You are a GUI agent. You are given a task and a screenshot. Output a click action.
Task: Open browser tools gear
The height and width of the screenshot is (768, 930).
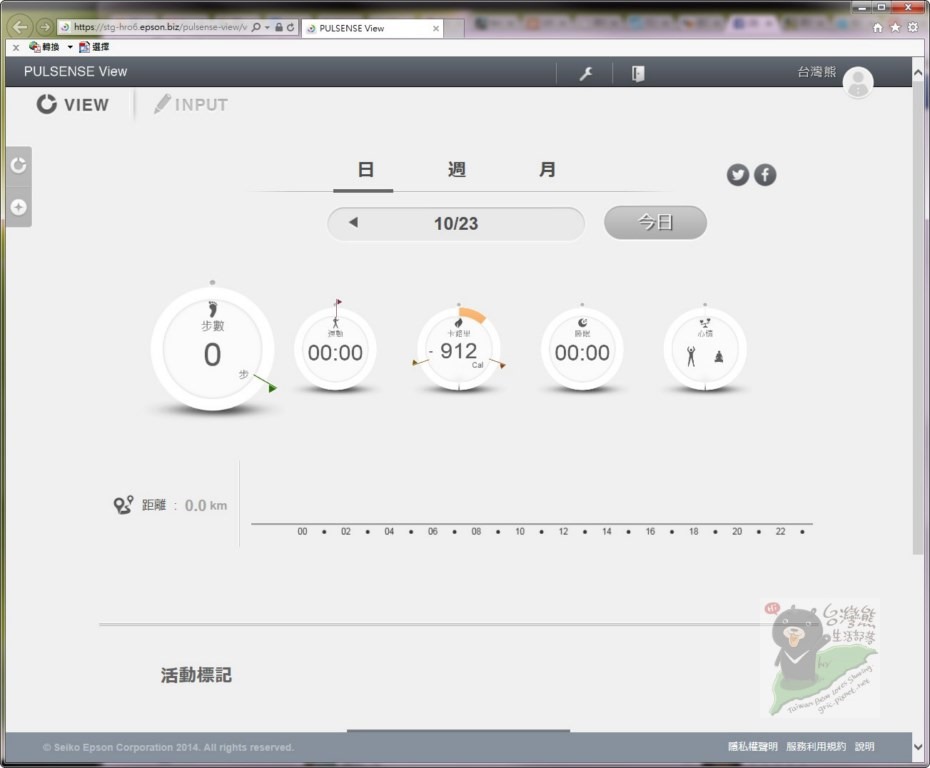point(913,27)
